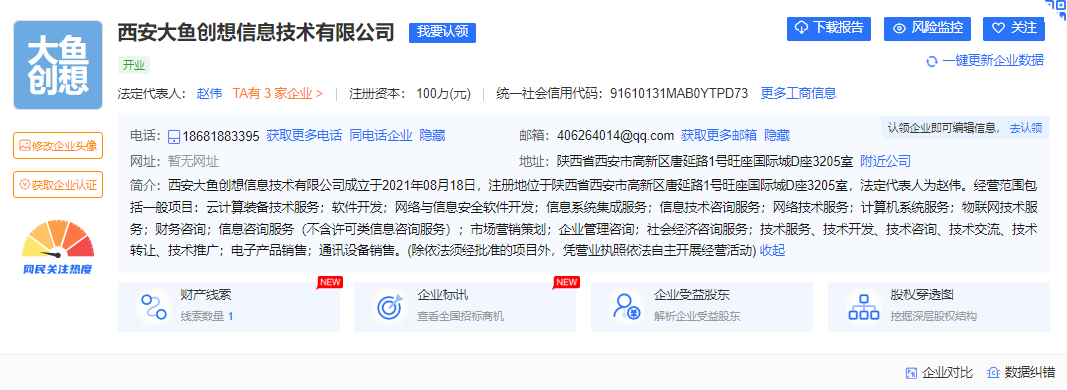Click the 我要认领 claim button
The height and width of the screenshot is (390, 1067).
(442, 33)
